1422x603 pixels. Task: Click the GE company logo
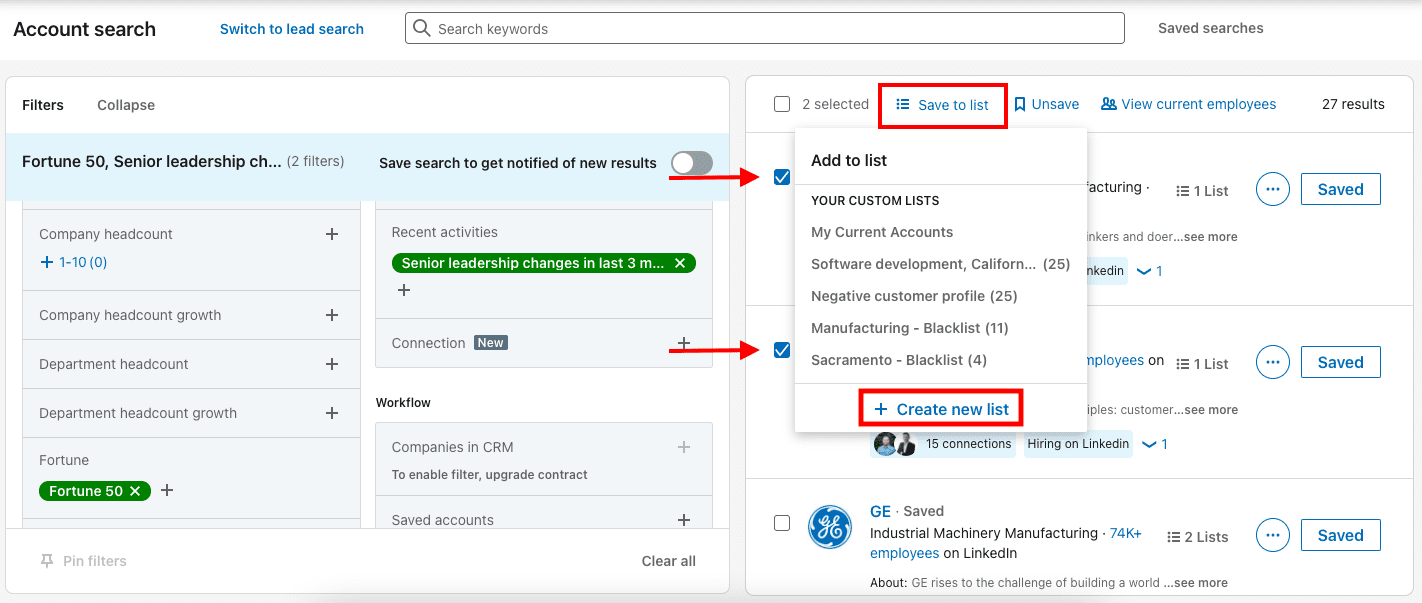[829, 527]
